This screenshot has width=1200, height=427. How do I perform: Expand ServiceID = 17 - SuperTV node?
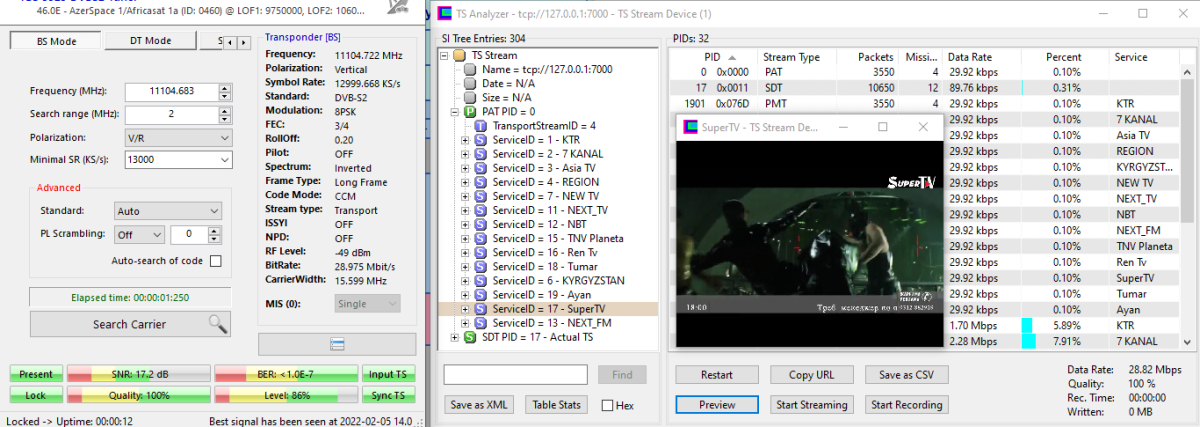465,310
